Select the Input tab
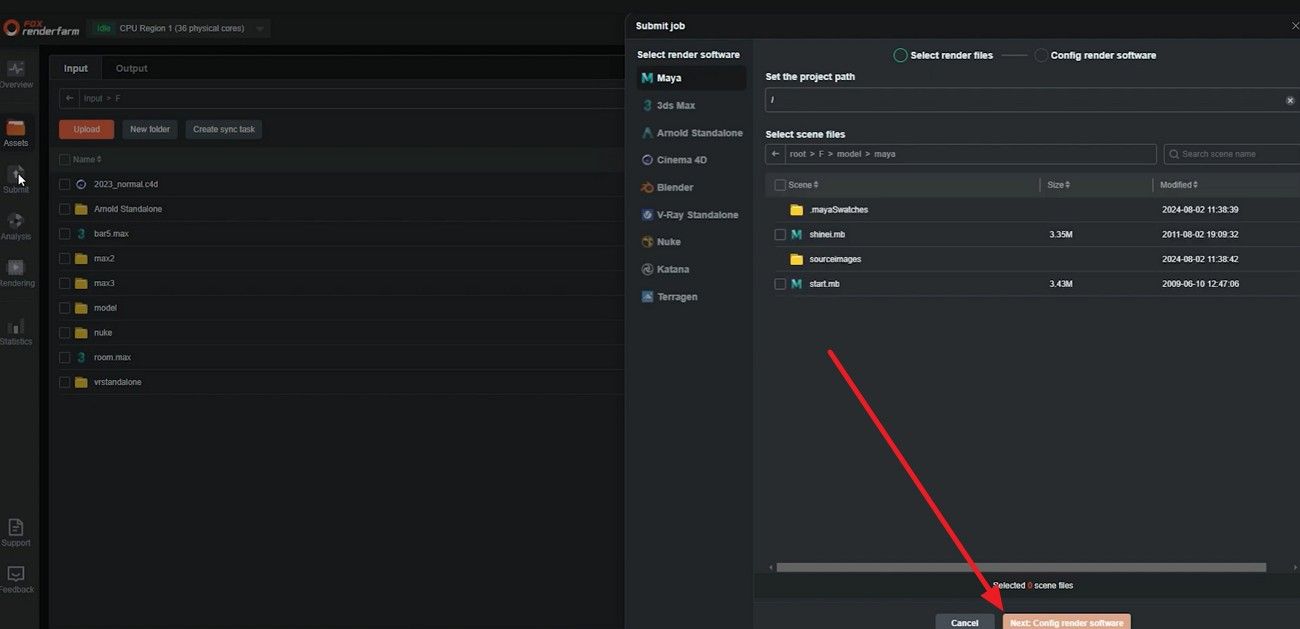1300x629 pixels. (x=74, y=67)
